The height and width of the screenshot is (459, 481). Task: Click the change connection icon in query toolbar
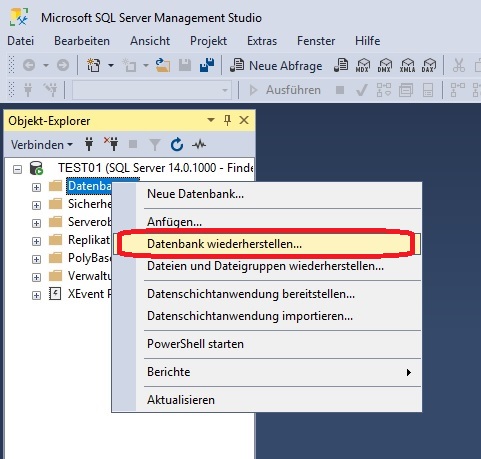point(51,90)
